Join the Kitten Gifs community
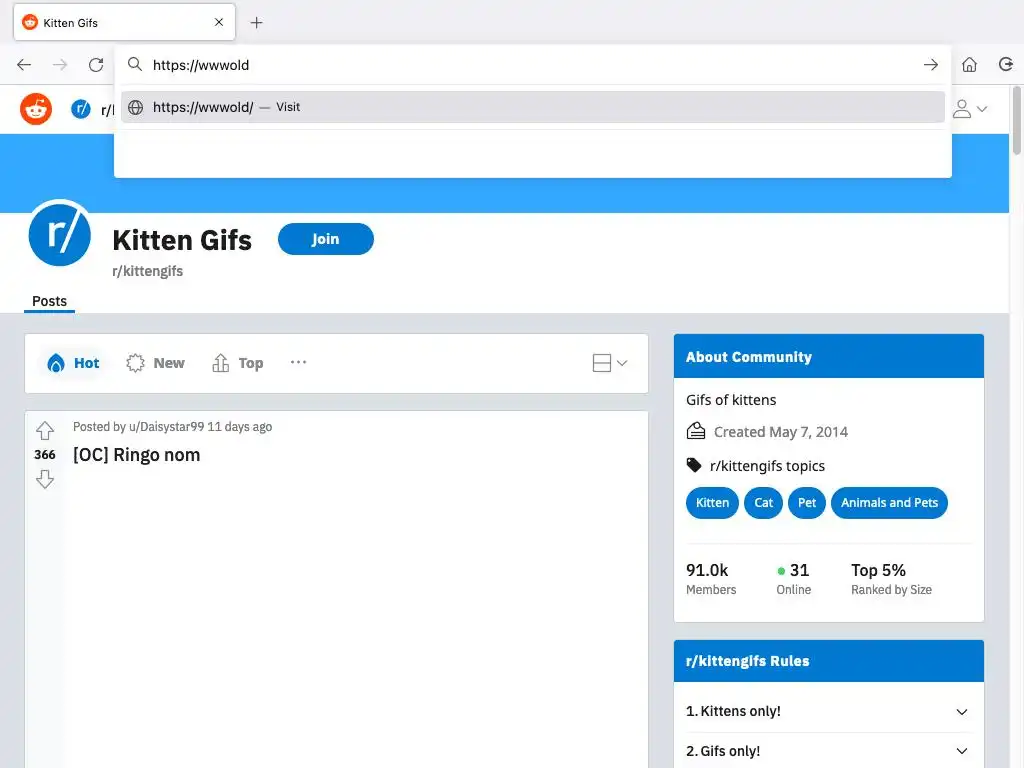Viewport: 1024px width, 768px height. pos(326,239)
